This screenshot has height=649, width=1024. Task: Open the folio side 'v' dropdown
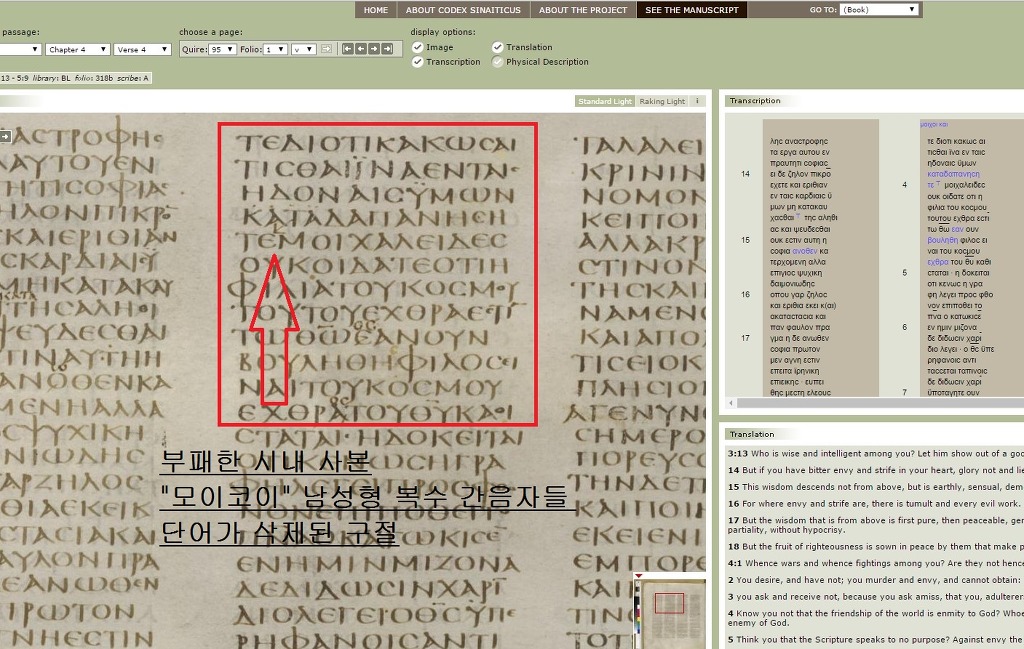[x=304, y=49]
